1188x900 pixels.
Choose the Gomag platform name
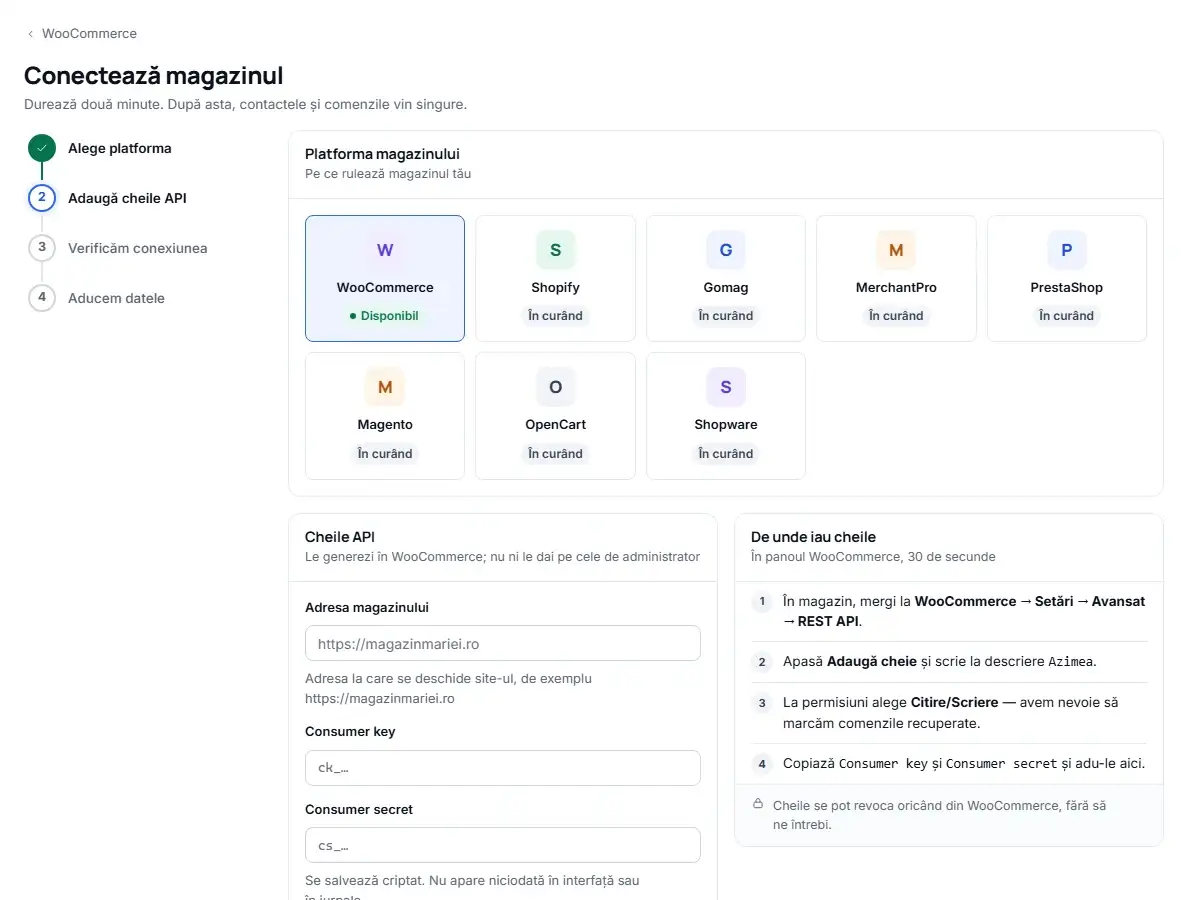click(726, 288)
